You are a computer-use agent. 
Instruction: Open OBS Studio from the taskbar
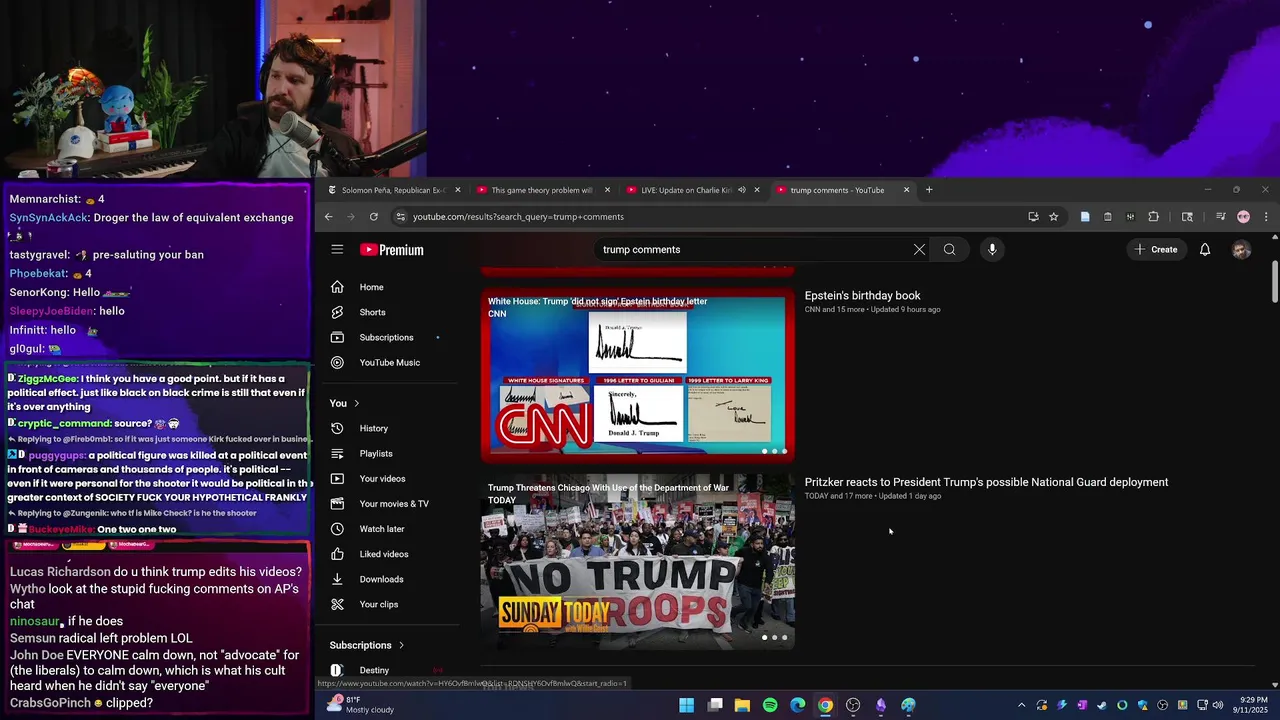pos(853,705)
